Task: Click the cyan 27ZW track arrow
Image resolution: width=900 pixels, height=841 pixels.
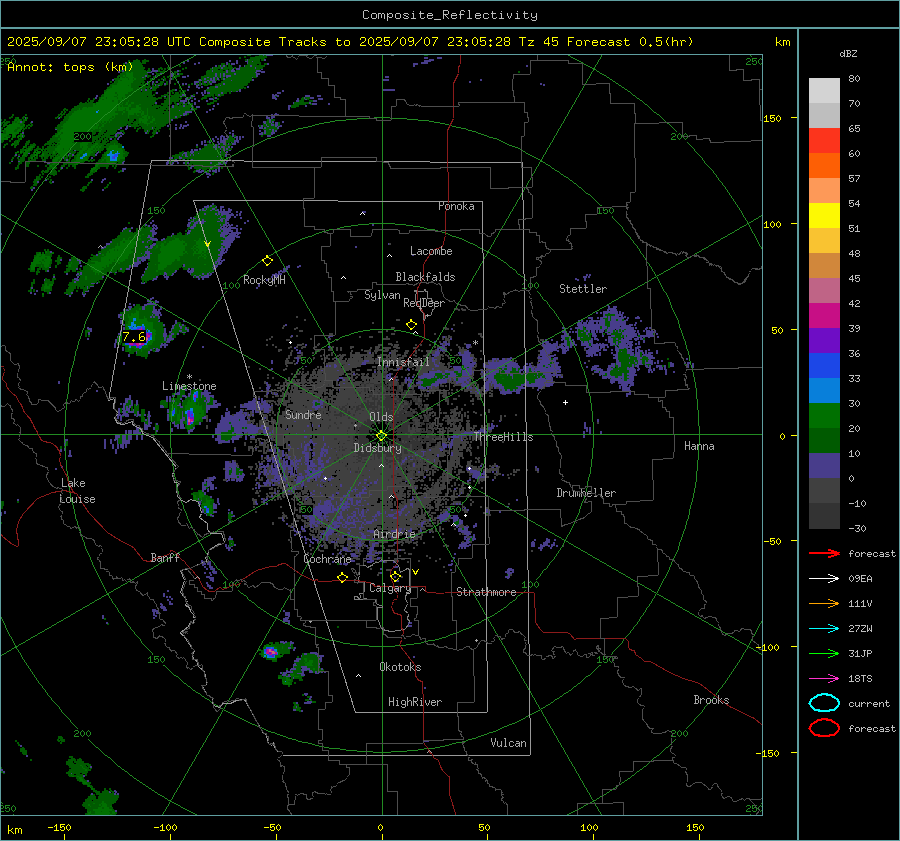Action: (x=824, y=629)
